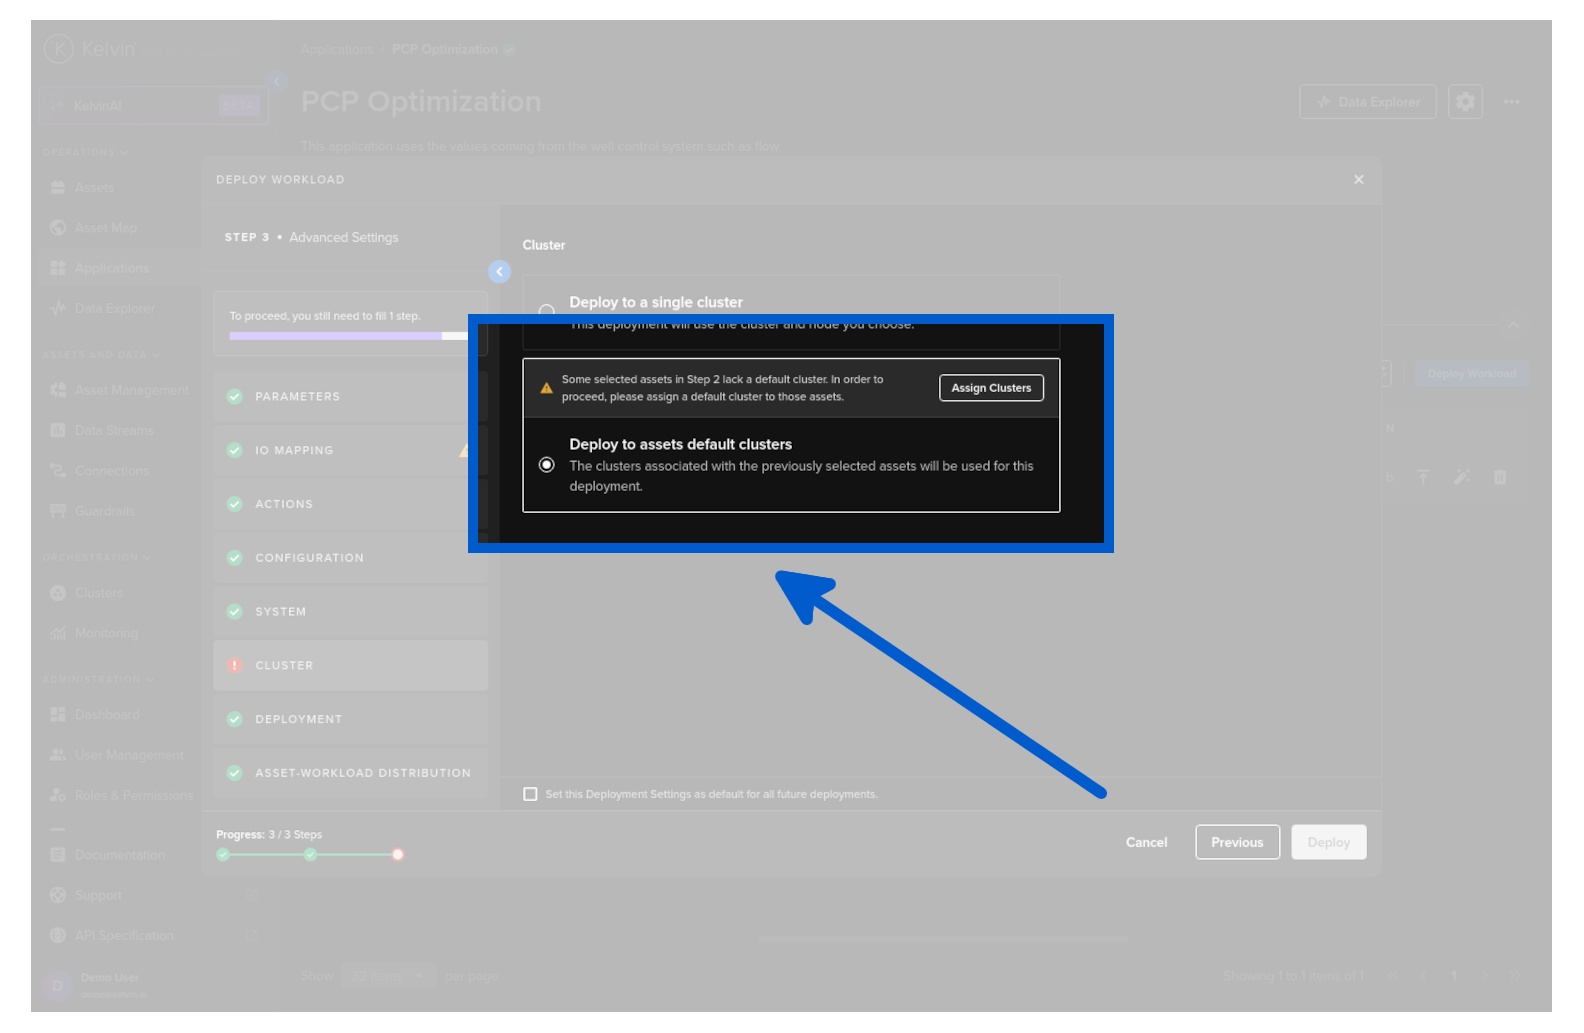Click the red error icon beside Cluster
Viewport: 1584px width, 1033px height.
click(235, 665)
